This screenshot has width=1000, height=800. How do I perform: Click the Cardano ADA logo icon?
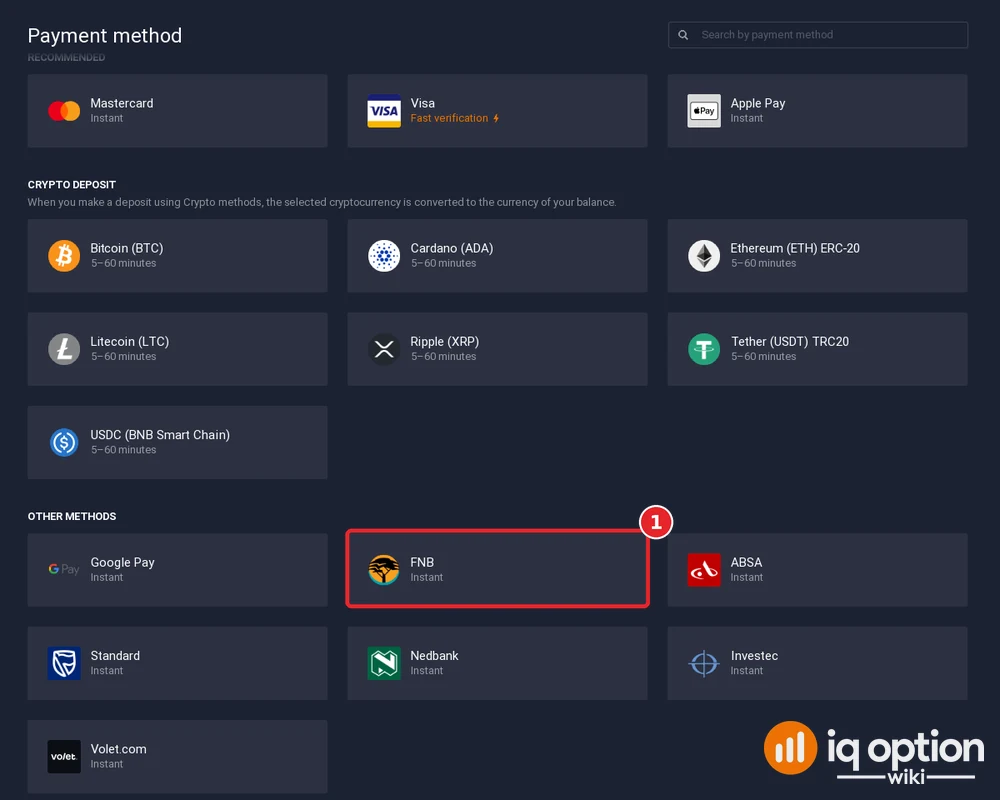[384, 256]
